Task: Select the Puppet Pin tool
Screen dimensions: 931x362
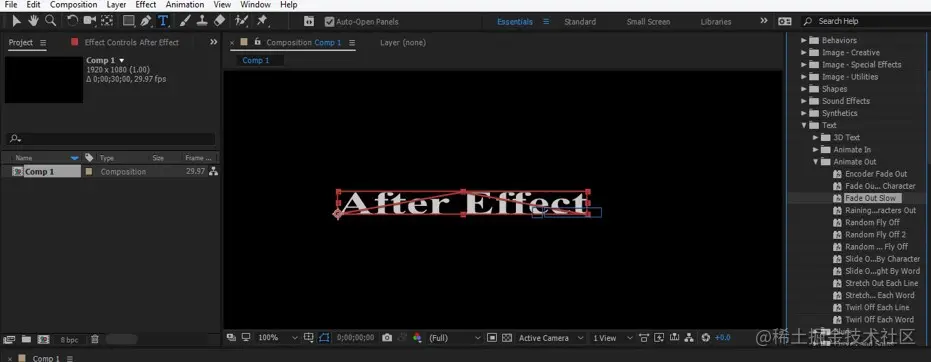Action: point(261,21)
